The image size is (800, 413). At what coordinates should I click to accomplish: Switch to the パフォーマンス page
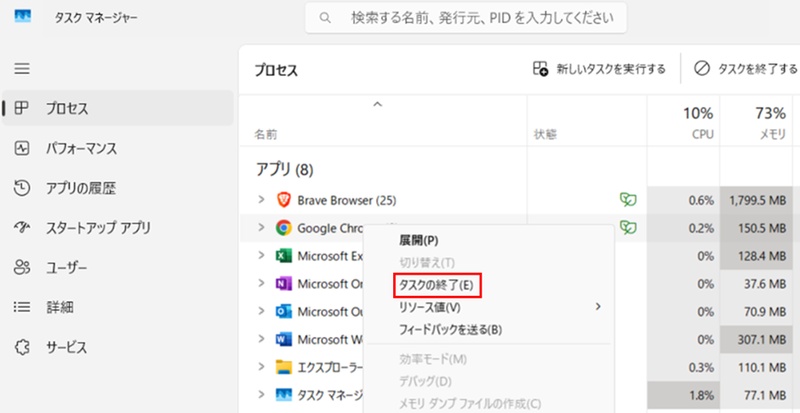(117, 149)
